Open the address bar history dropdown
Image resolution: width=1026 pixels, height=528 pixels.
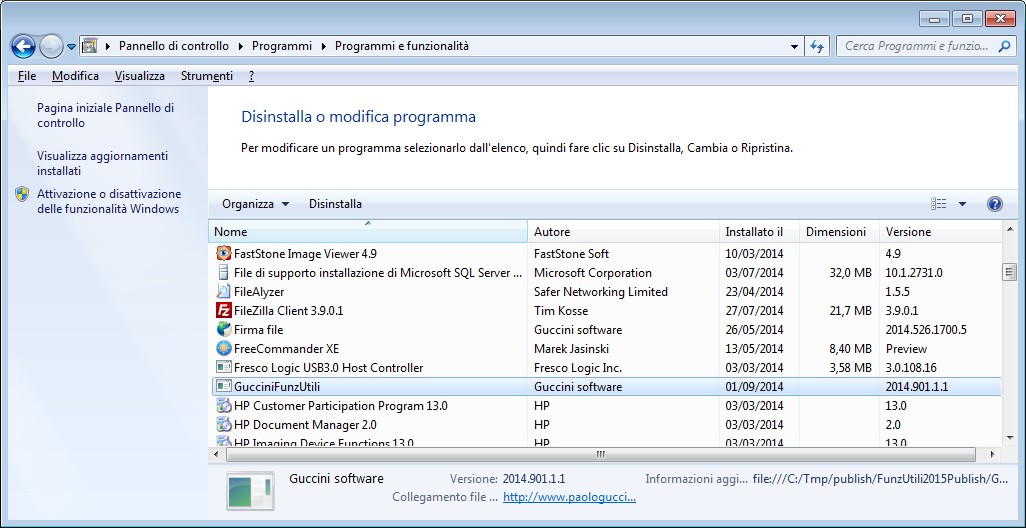[x=794, y=46]
